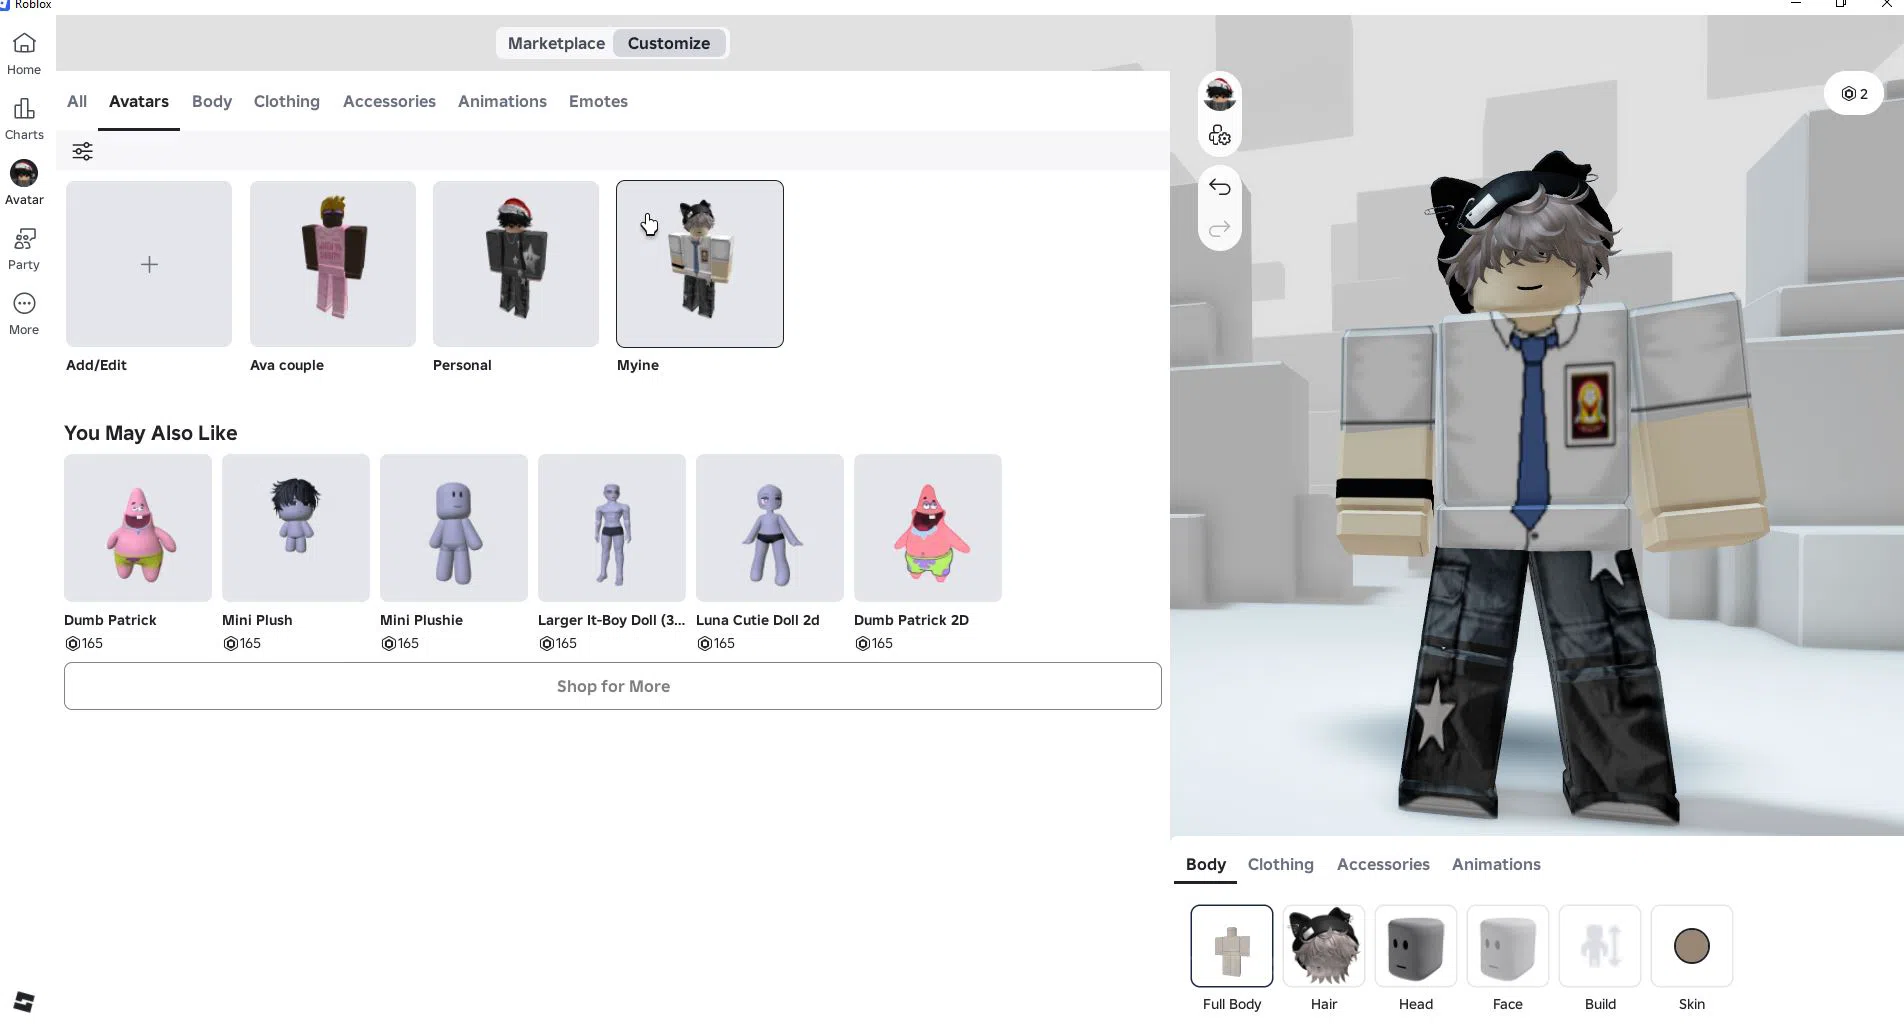
Task: Click the 'Luna Cutie Doll 2d' item name
Action: click(757, 620)
